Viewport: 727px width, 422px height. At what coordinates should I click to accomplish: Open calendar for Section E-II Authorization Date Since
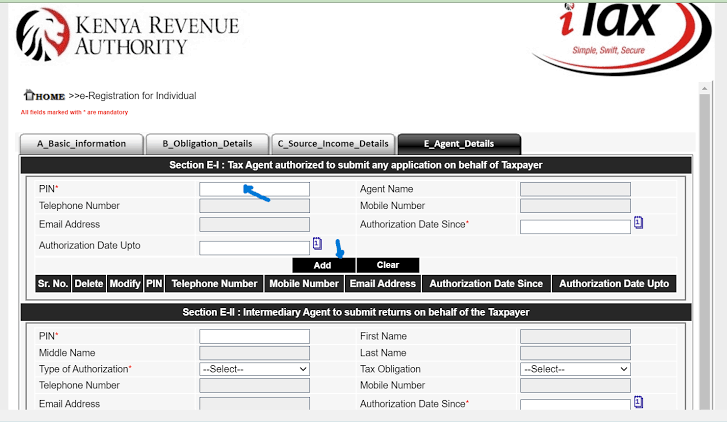pos(638,402)
